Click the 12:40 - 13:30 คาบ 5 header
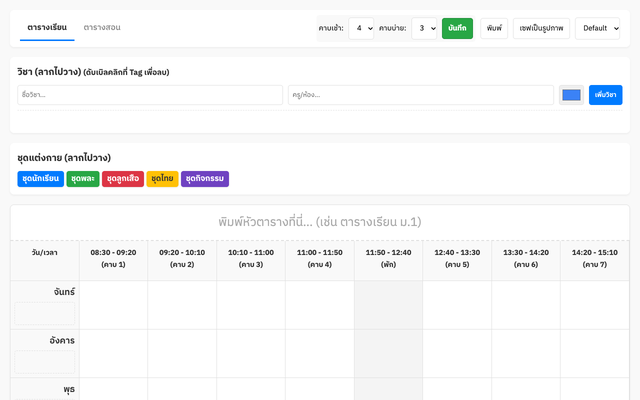The image size is (640, 400). pos(457,260)
